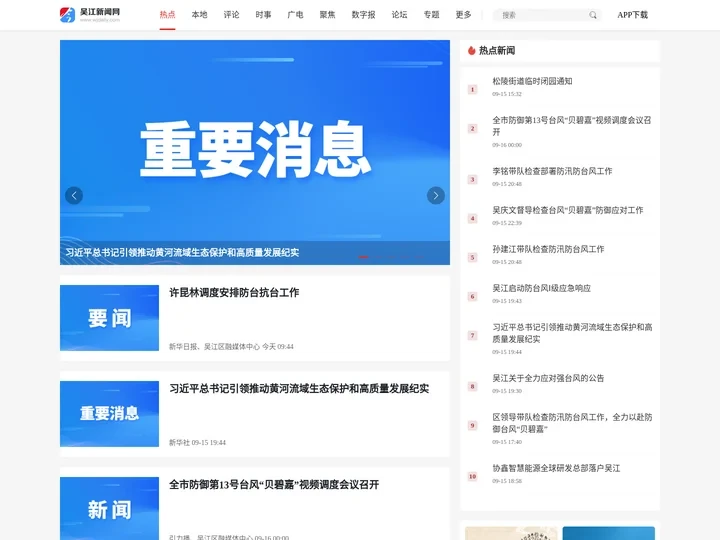Click rank badge number 3
720x540 pixels.
coord(472,180)
